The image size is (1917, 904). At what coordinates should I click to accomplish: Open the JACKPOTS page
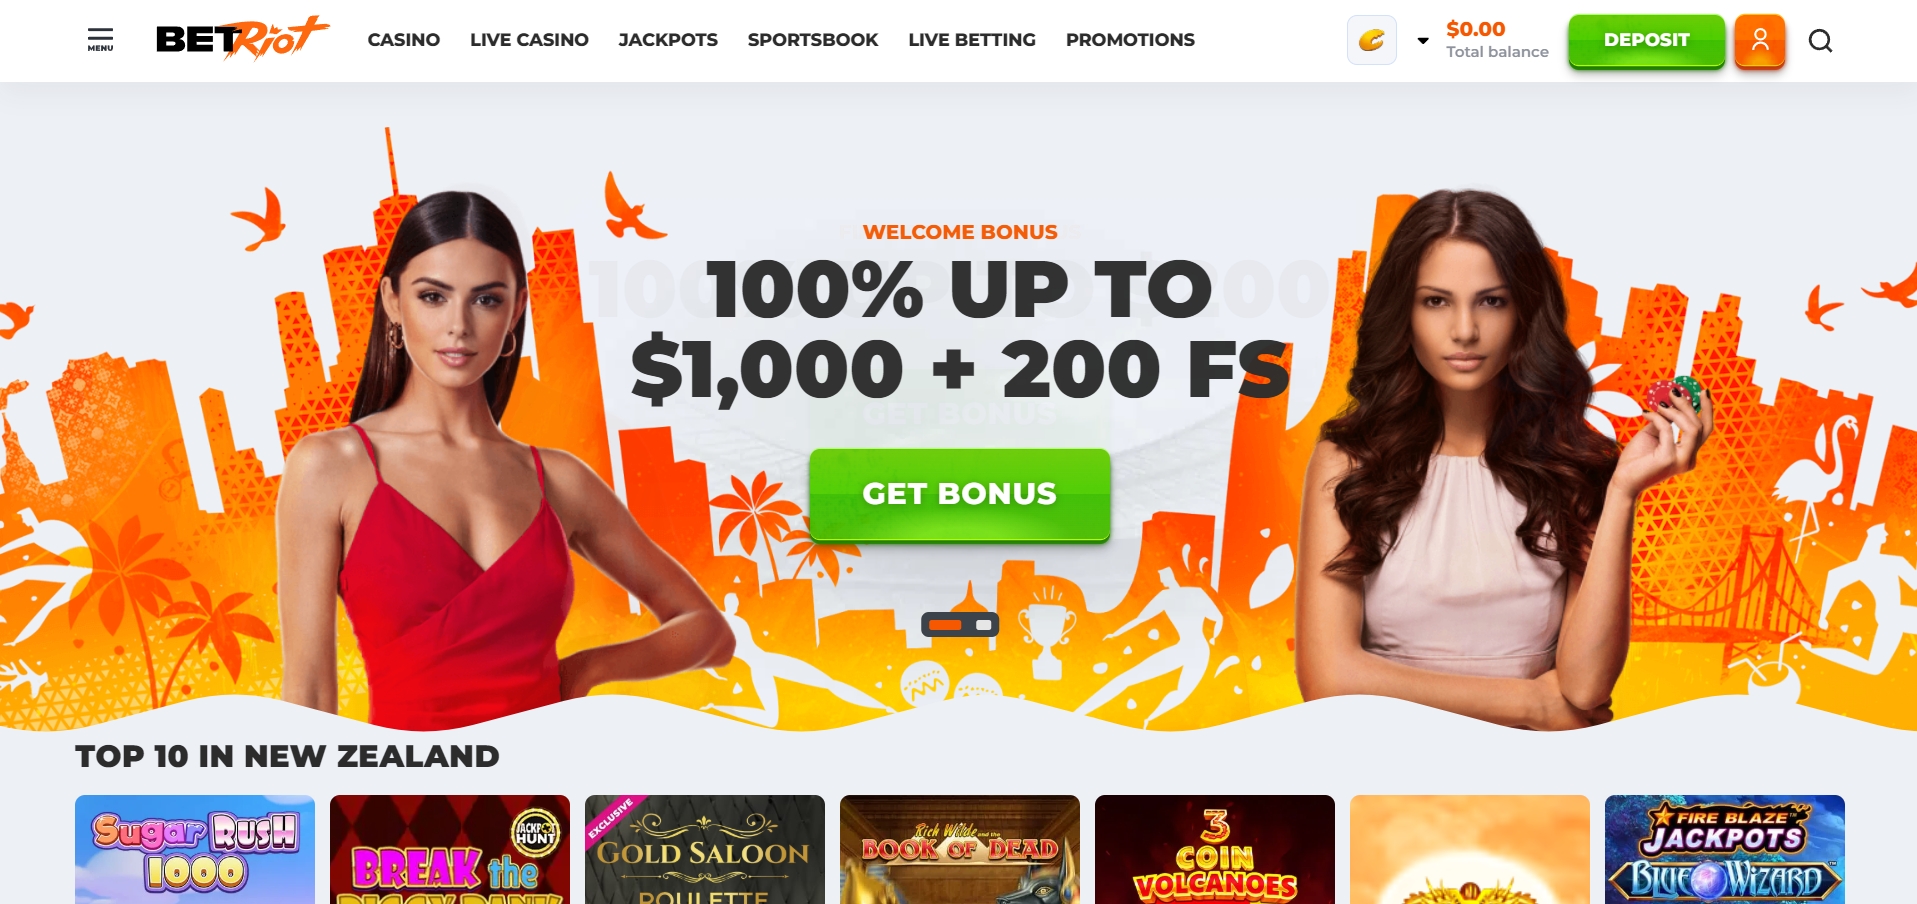pos(668,40)
